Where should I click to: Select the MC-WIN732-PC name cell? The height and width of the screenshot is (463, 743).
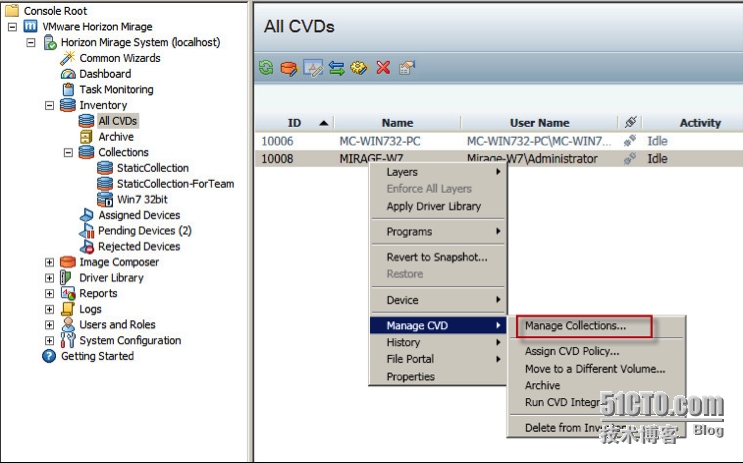tap(380, 141)
